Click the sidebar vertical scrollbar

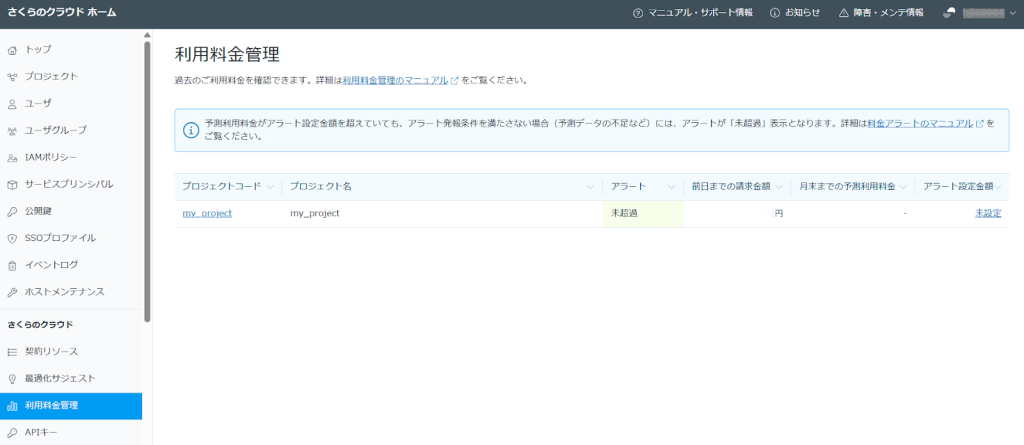[148, 180]
